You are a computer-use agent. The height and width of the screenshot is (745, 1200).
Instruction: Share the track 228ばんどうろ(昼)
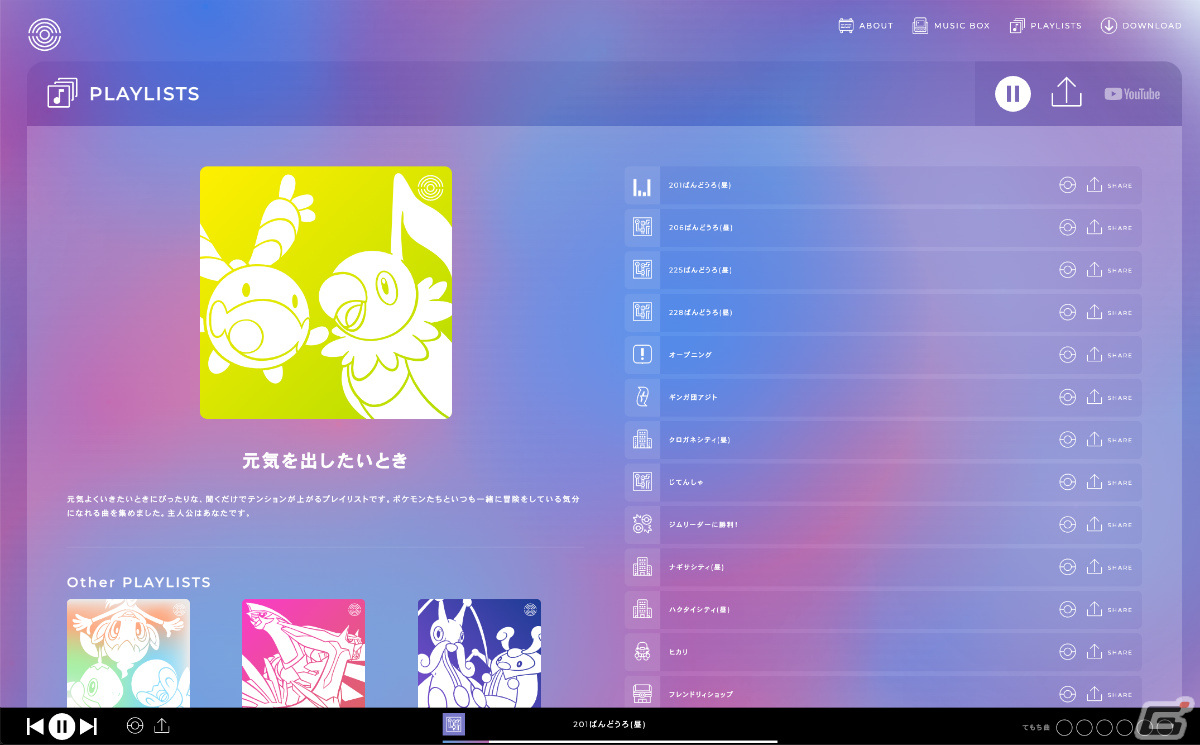pos(1109,313)
